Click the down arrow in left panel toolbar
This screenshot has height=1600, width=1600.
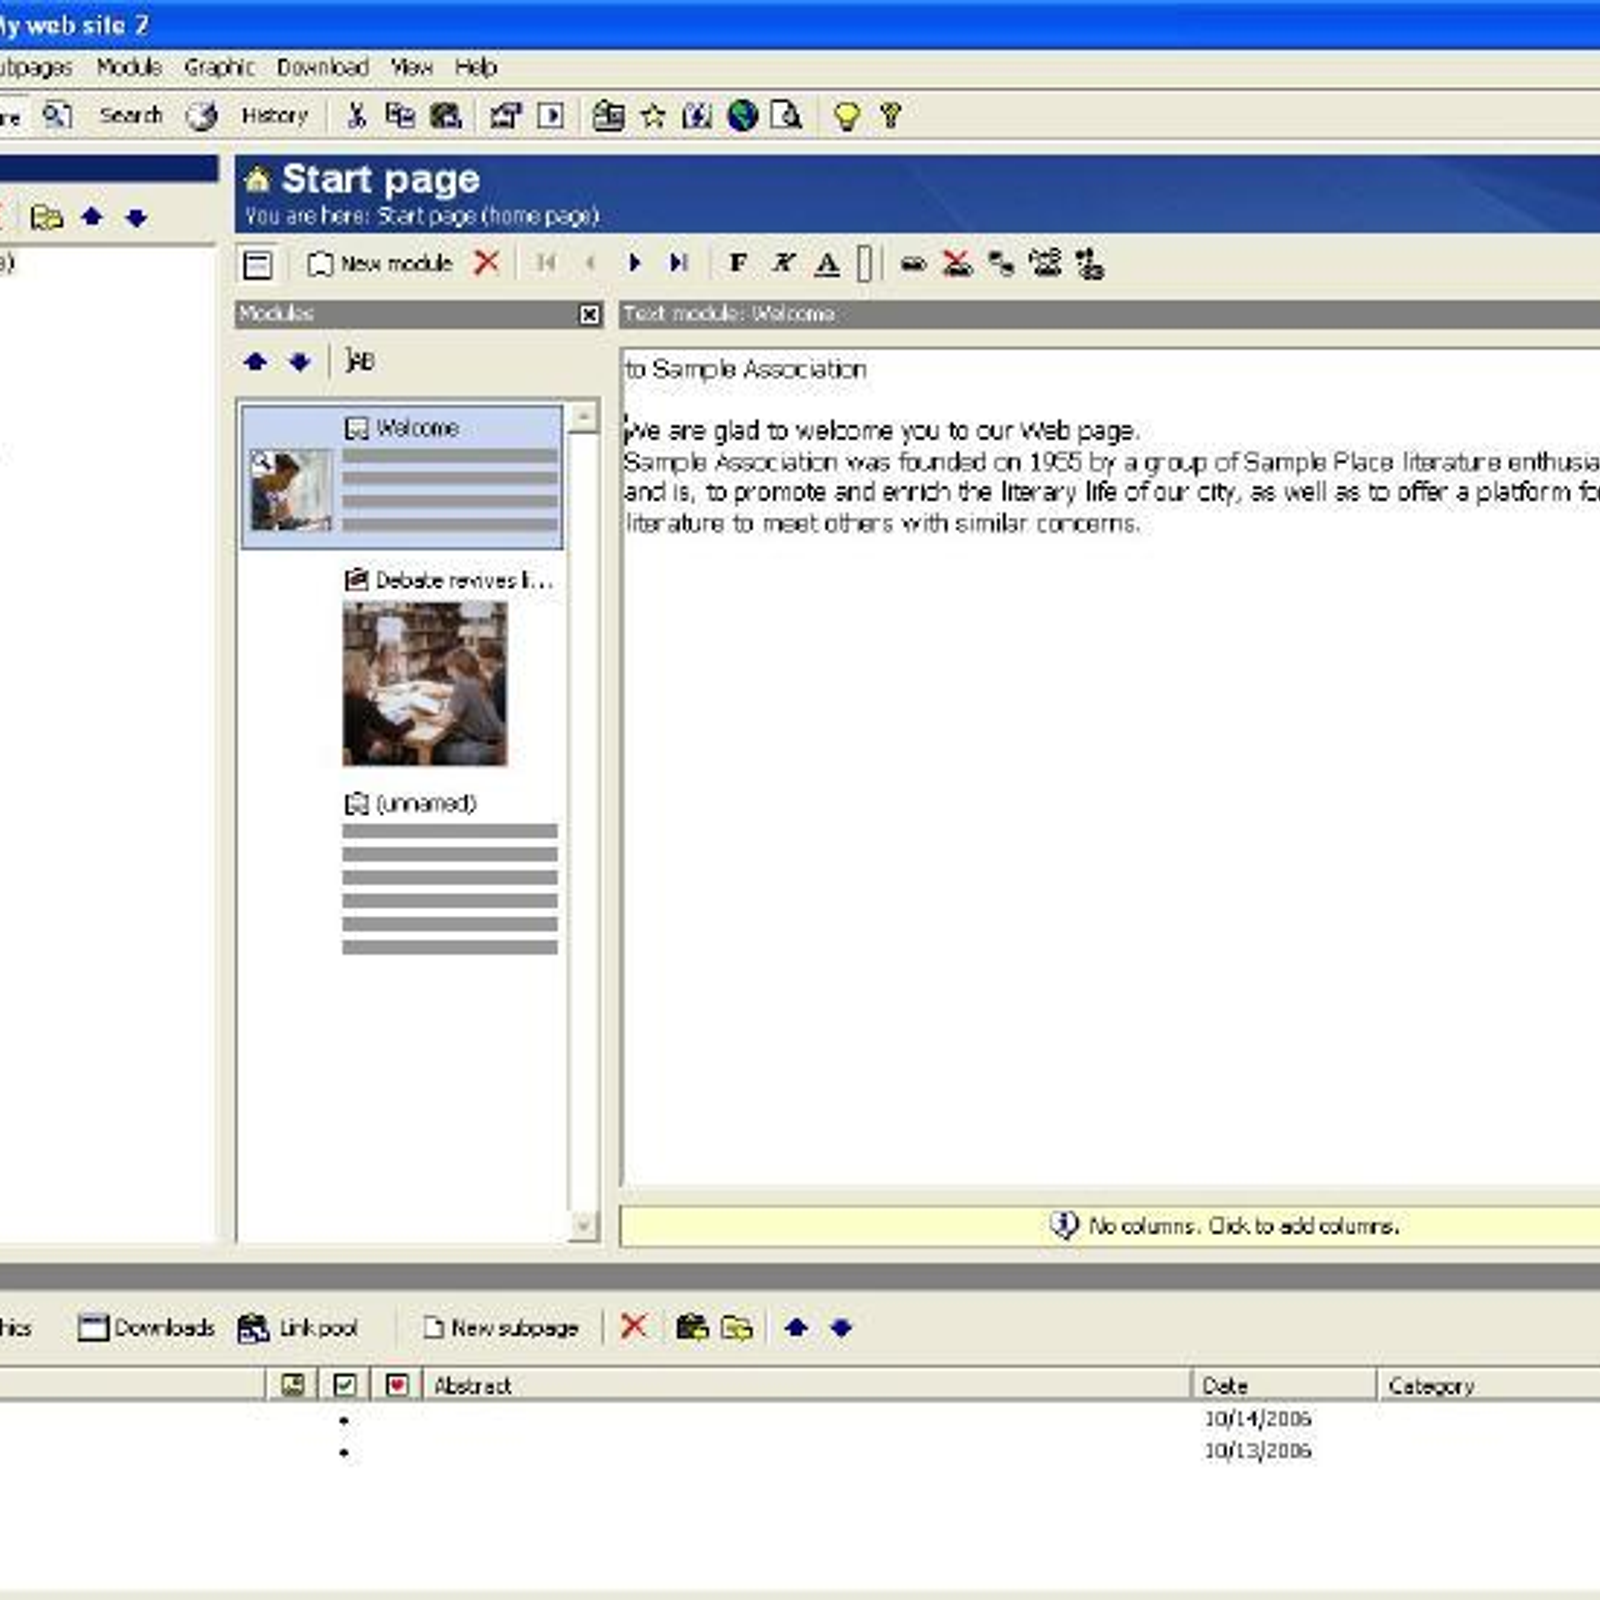(x=137, y=217)
